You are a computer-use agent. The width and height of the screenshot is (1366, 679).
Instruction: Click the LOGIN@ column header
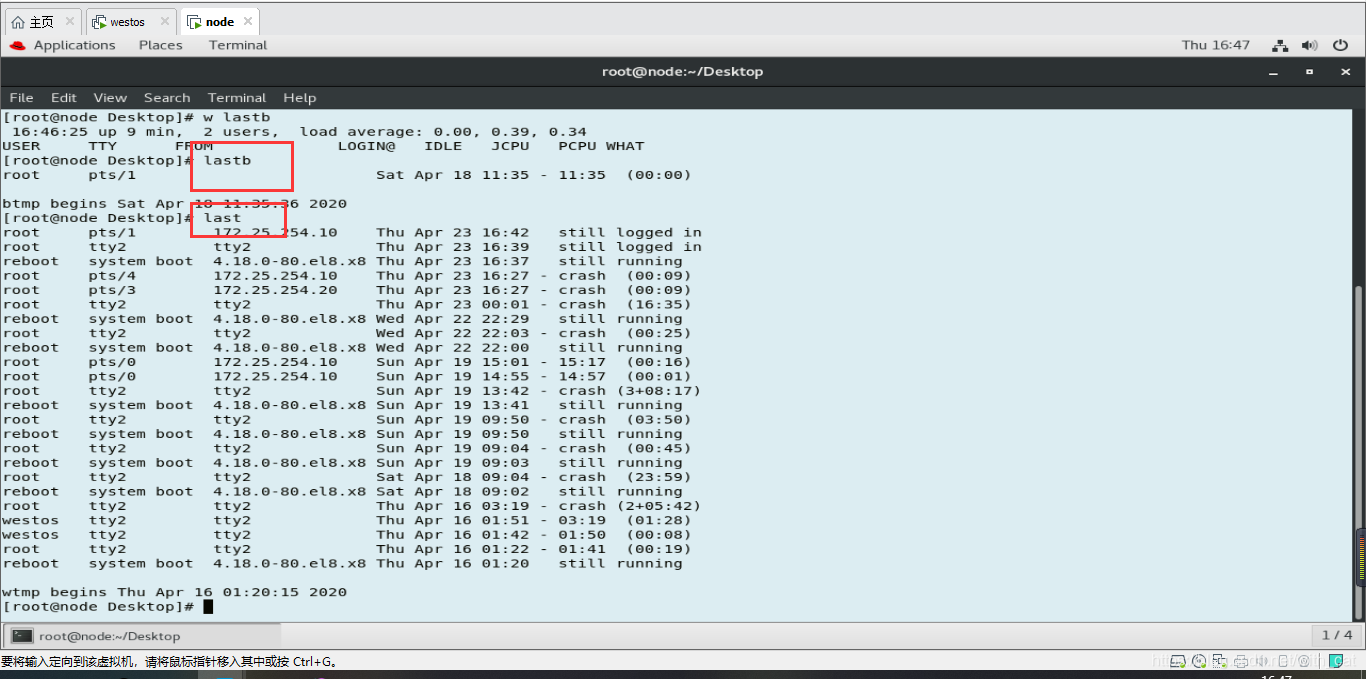click(366, 146)
